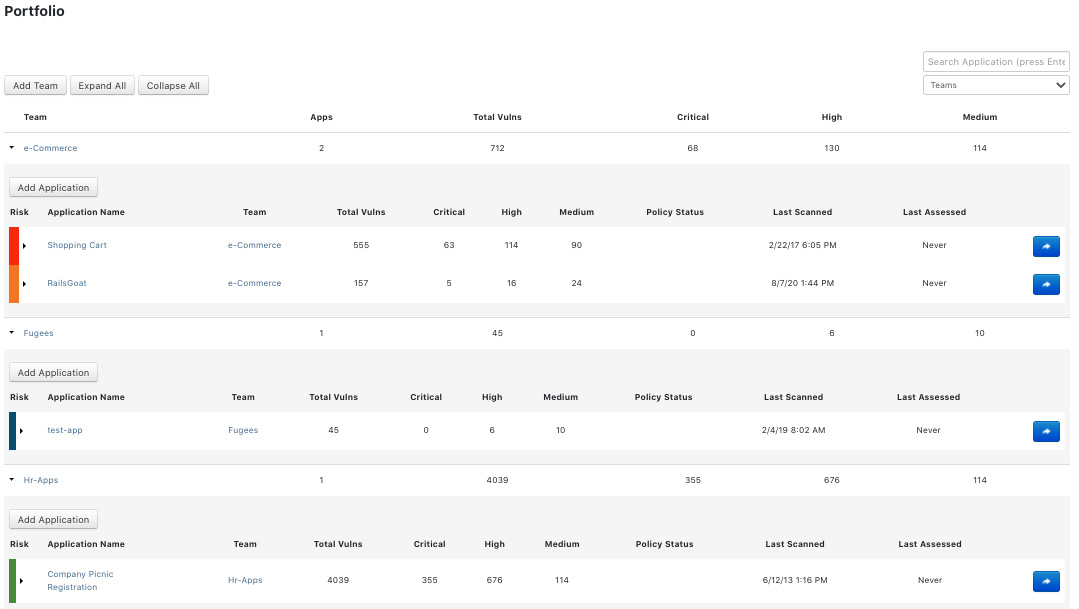Screen dimensions: 1079x609
Task: Click the share arrow icon for Shopping Cart
Action: 1045,246
